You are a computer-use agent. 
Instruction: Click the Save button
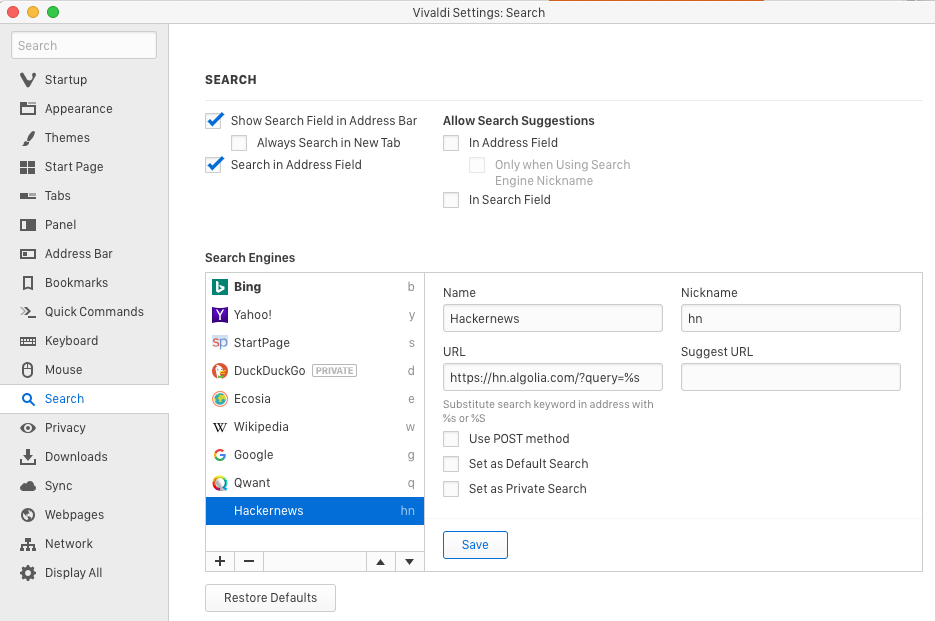coord(475,545)
